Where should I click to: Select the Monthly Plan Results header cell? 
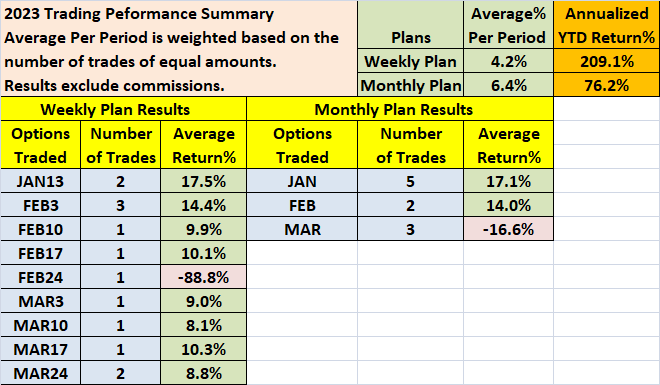400,109
